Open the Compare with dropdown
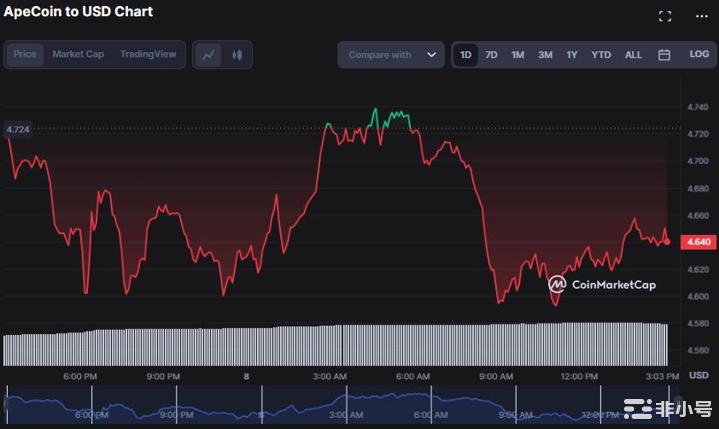 390,55
